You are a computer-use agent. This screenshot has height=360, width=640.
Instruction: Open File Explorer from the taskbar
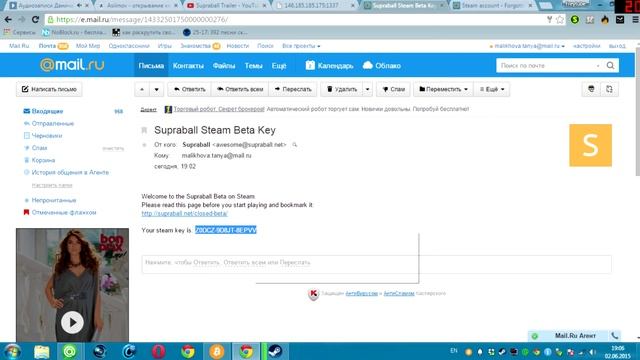(x=41, y=351)
